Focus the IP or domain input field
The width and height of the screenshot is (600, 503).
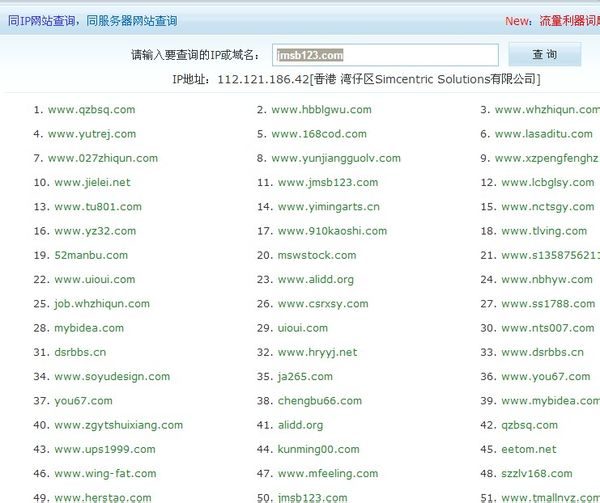[385, 55]
